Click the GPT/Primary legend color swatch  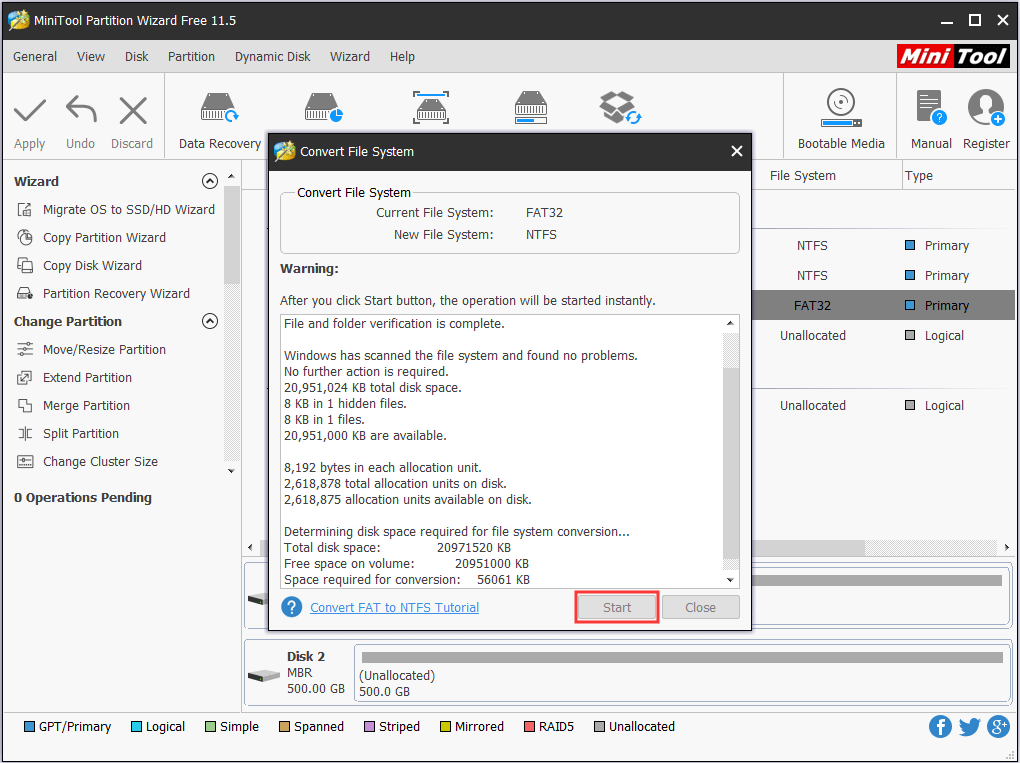pos(29,727)
